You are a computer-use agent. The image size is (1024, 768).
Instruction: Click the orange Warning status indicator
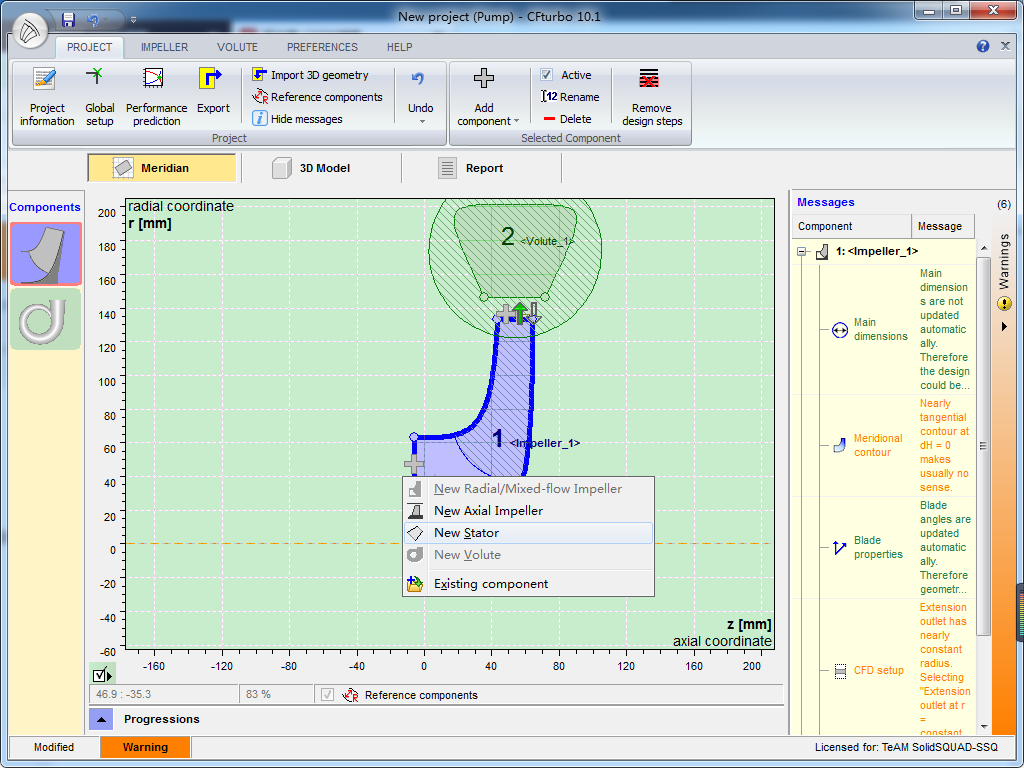click(x=145, y=747)
